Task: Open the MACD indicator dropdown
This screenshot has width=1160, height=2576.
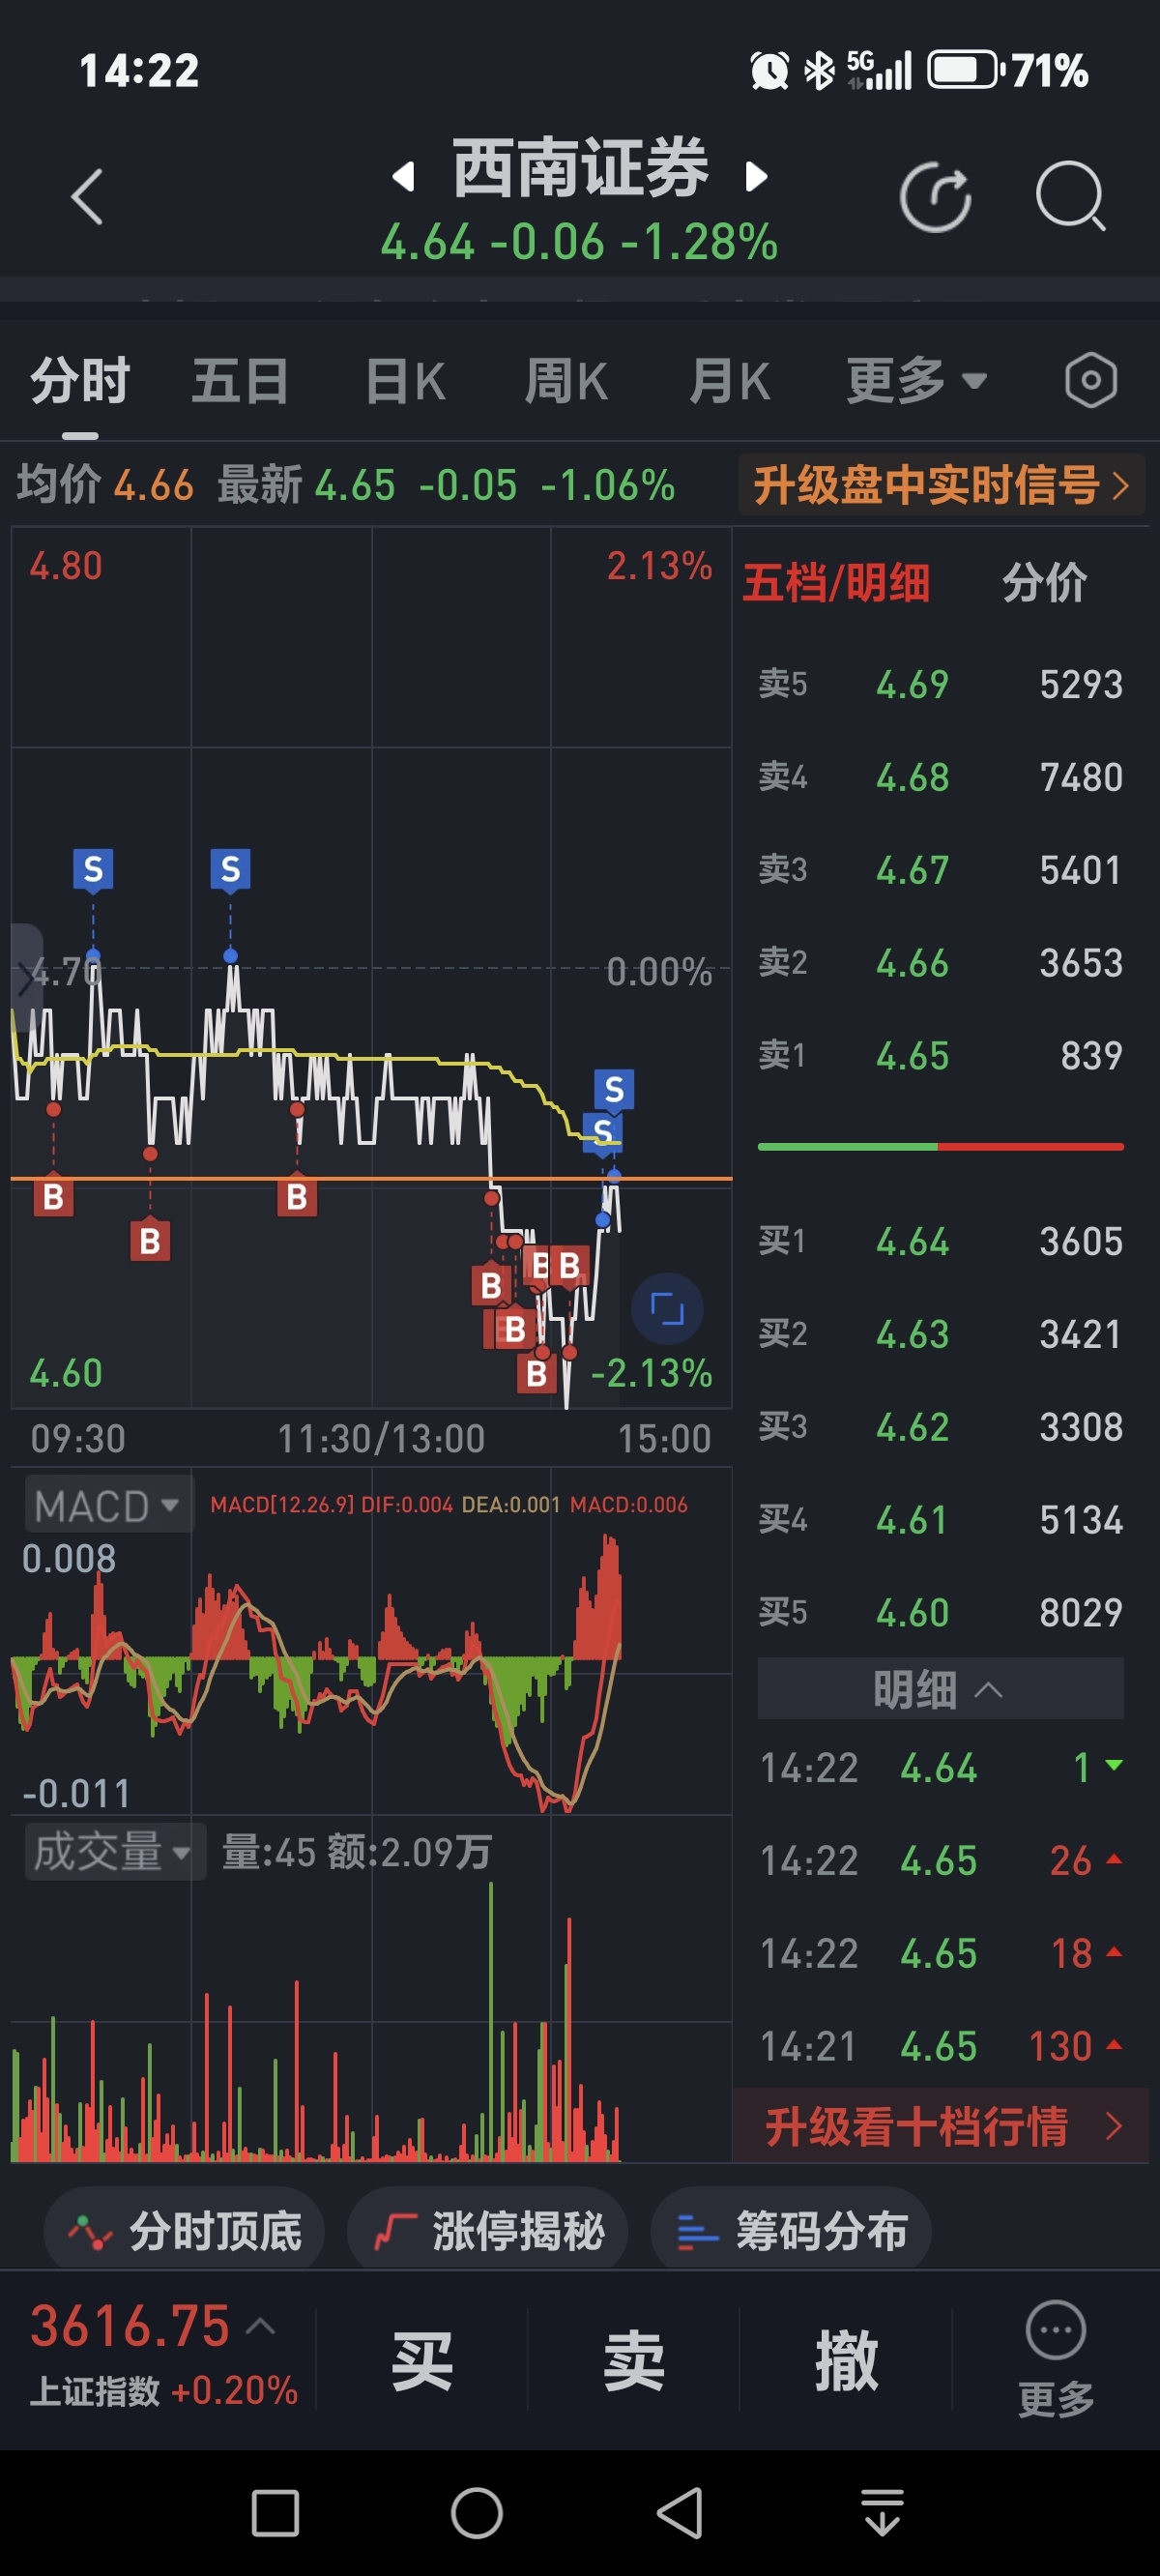Action: (x=108, y=1506)
